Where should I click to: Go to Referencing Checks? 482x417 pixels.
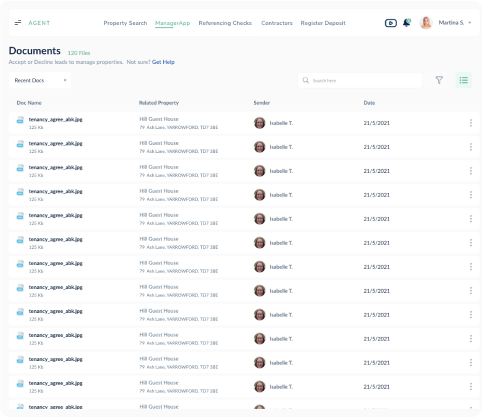coord(225,23)
